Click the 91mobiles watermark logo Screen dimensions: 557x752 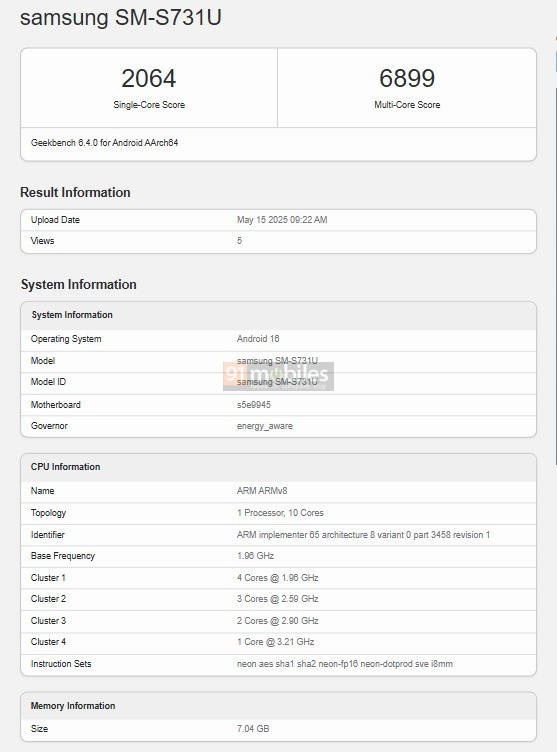(278, 376)
